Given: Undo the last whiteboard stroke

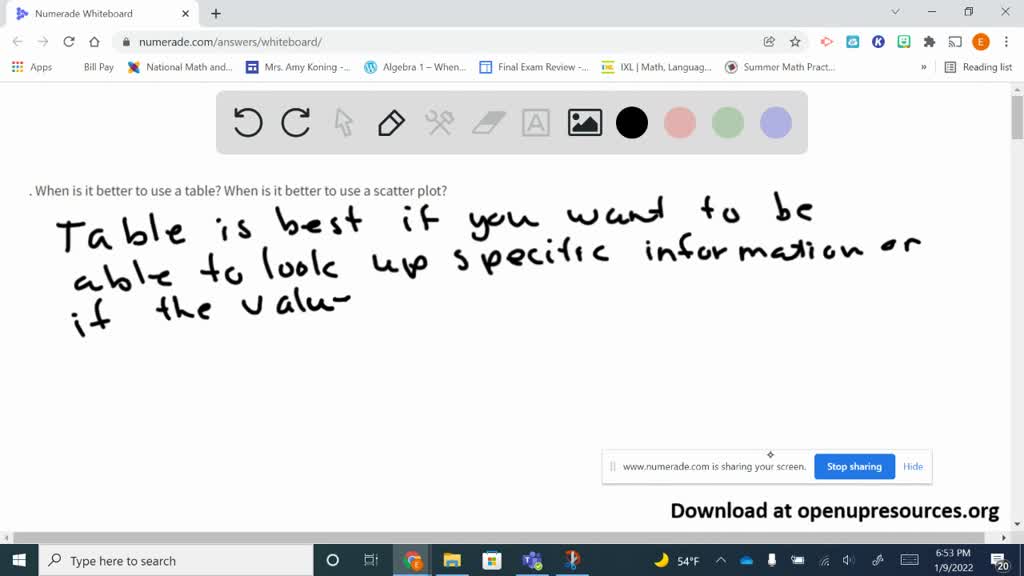Looking at the screenshot, I should (247, 123).
